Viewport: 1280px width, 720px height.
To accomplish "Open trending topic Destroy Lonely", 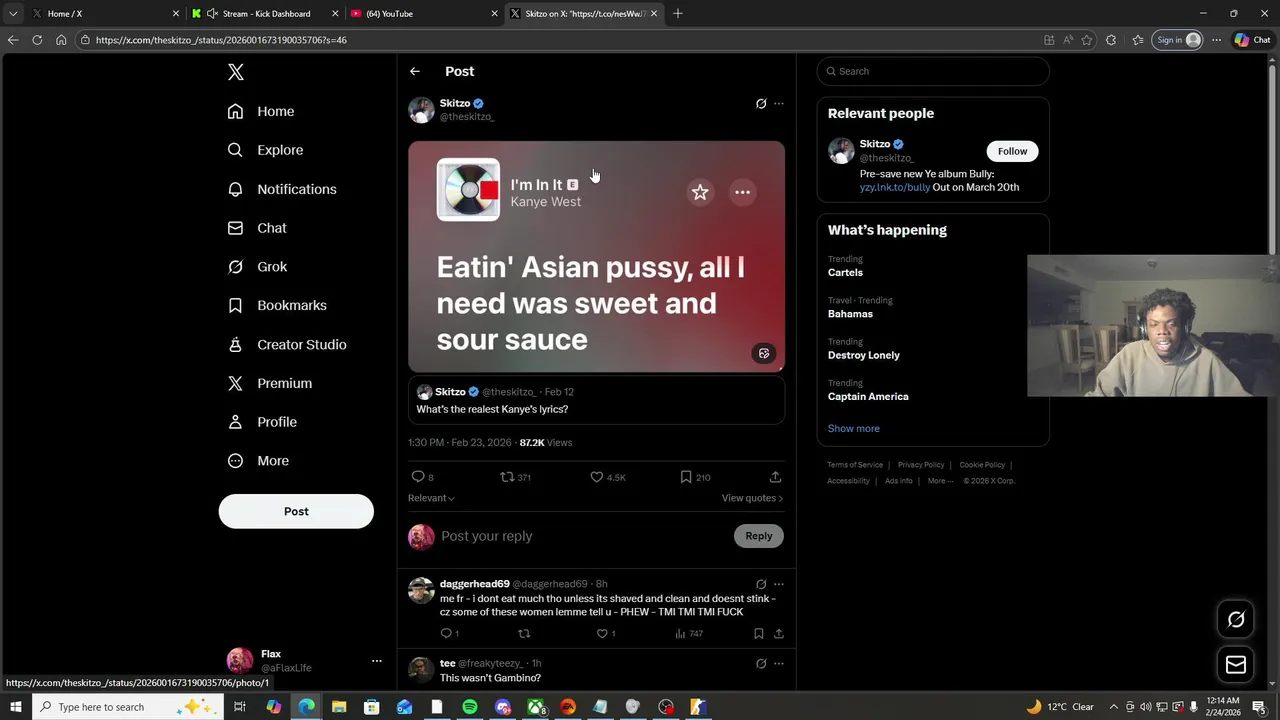I will (x=864, y=355).
